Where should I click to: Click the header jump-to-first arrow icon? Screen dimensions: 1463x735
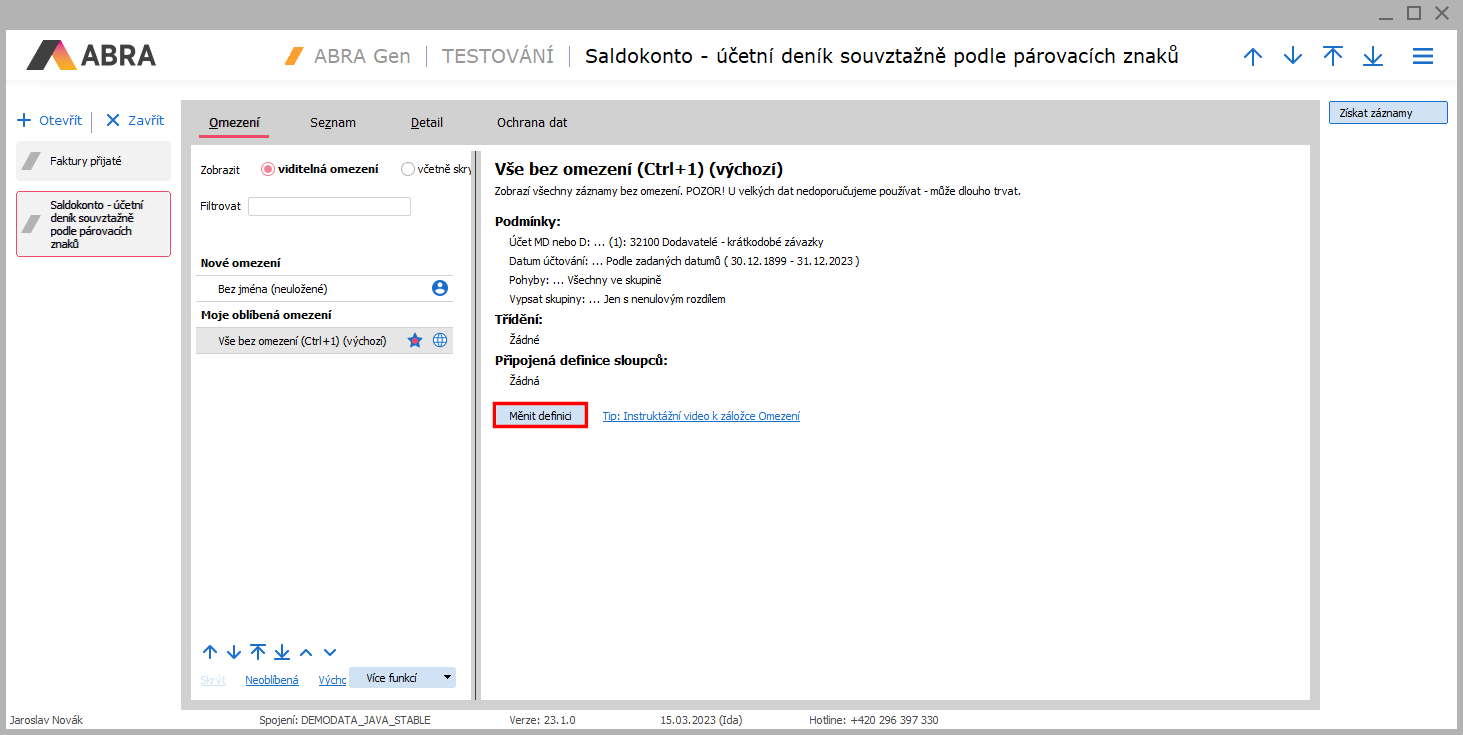[1333, 56]
